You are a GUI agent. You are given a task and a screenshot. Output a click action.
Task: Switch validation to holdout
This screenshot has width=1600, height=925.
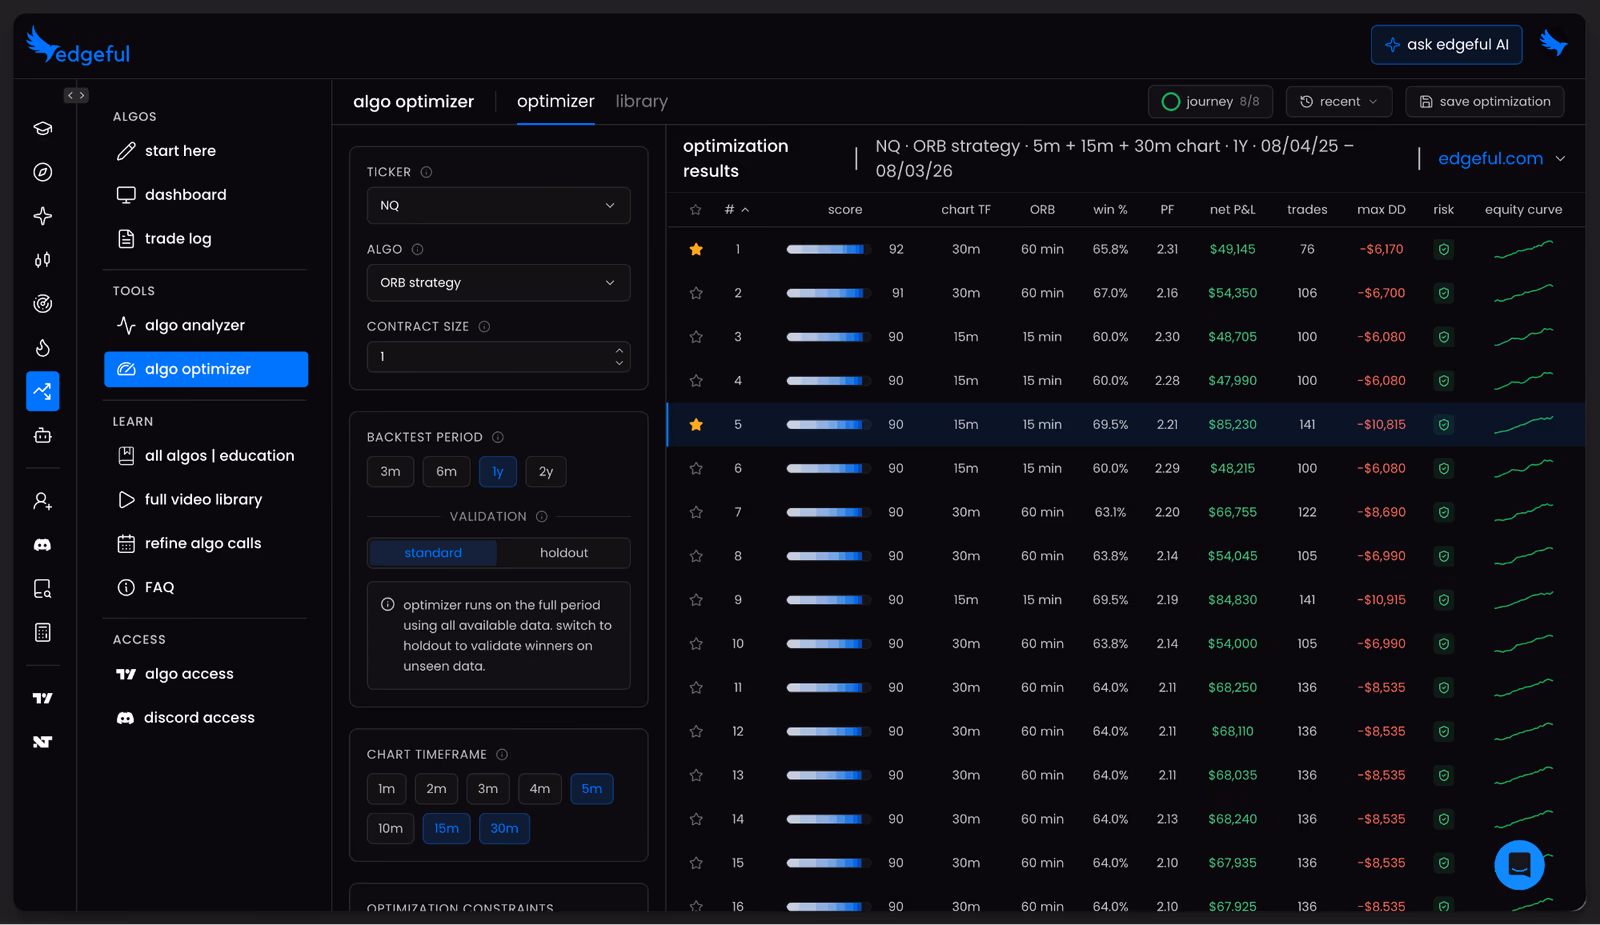pos(564,553)
